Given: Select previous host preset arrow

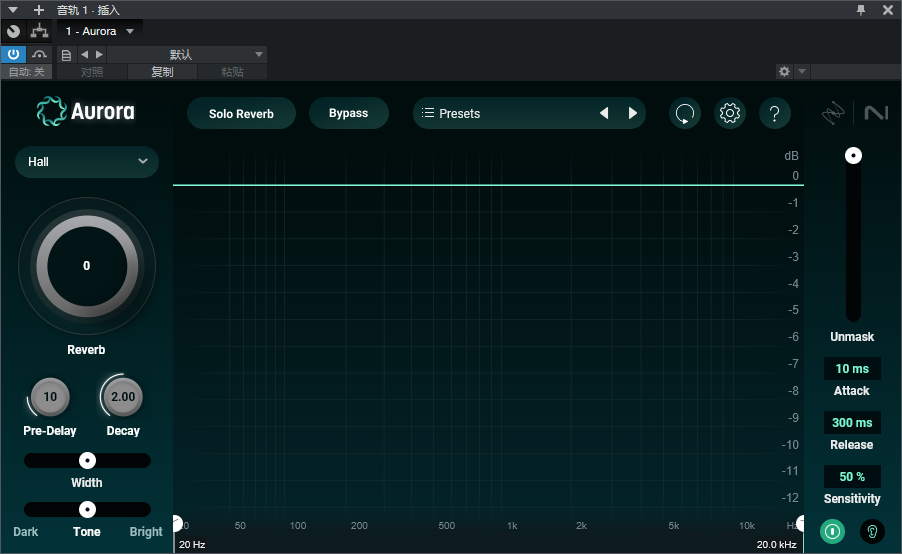Looking at the screenshot, I should coord(85,54).
